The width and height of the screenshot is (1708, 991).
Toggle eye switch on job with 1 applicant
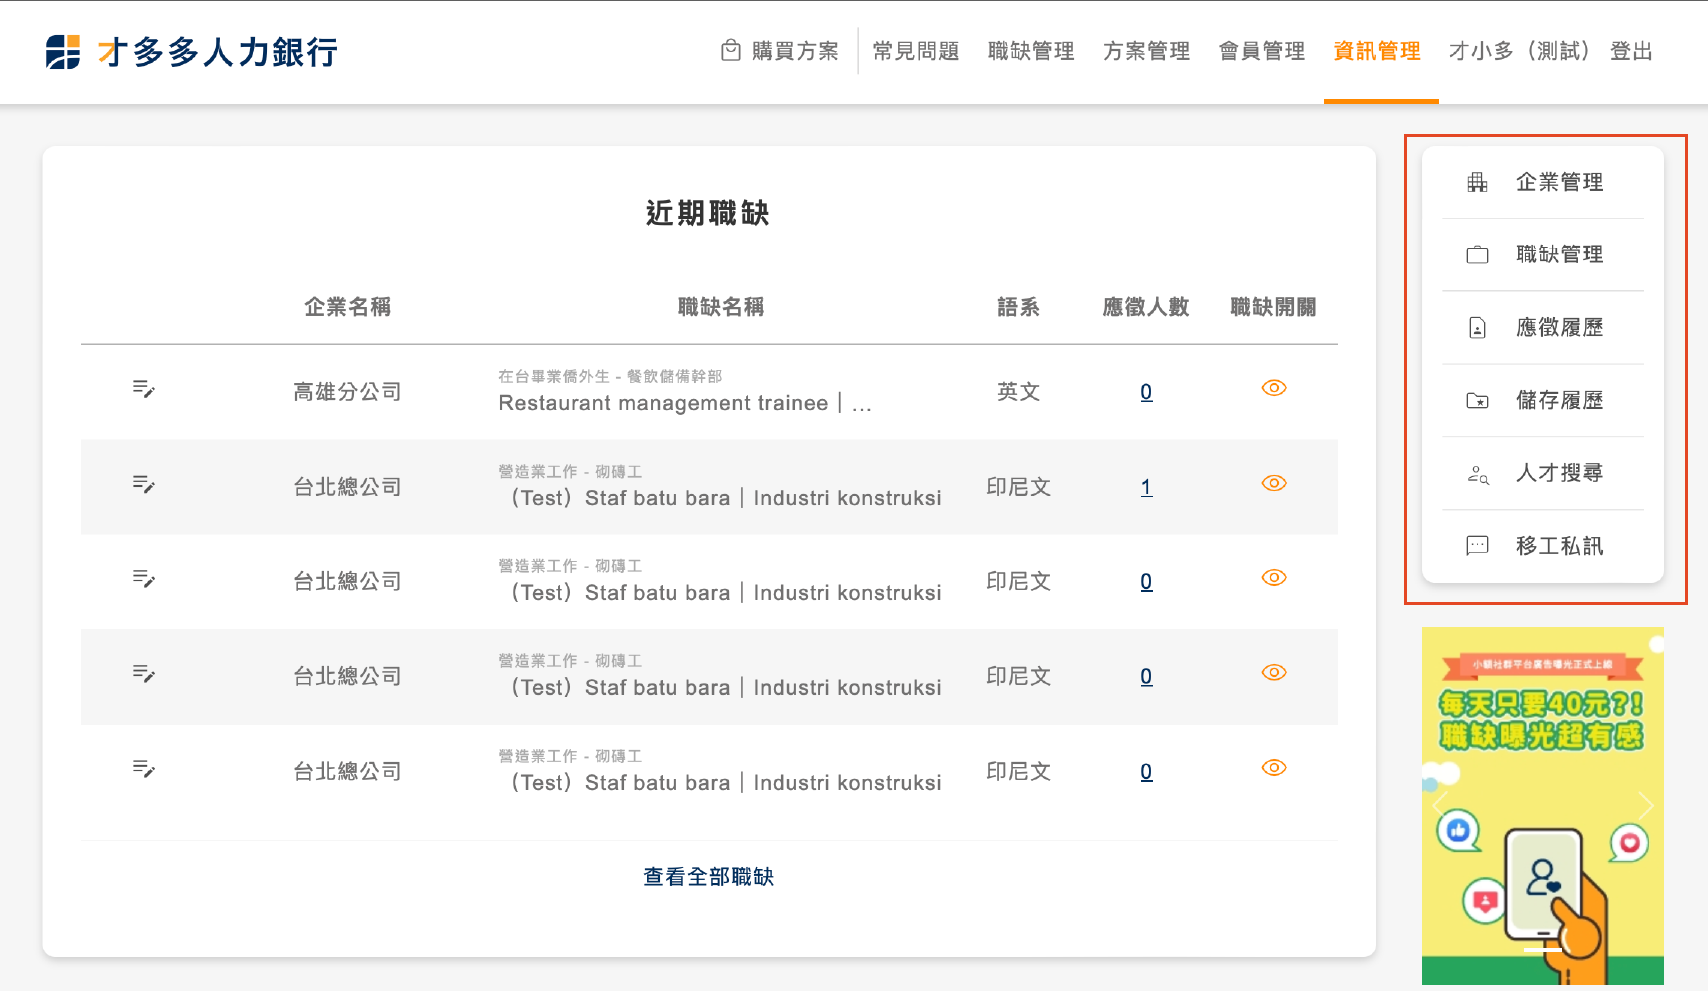(1273, 483)
